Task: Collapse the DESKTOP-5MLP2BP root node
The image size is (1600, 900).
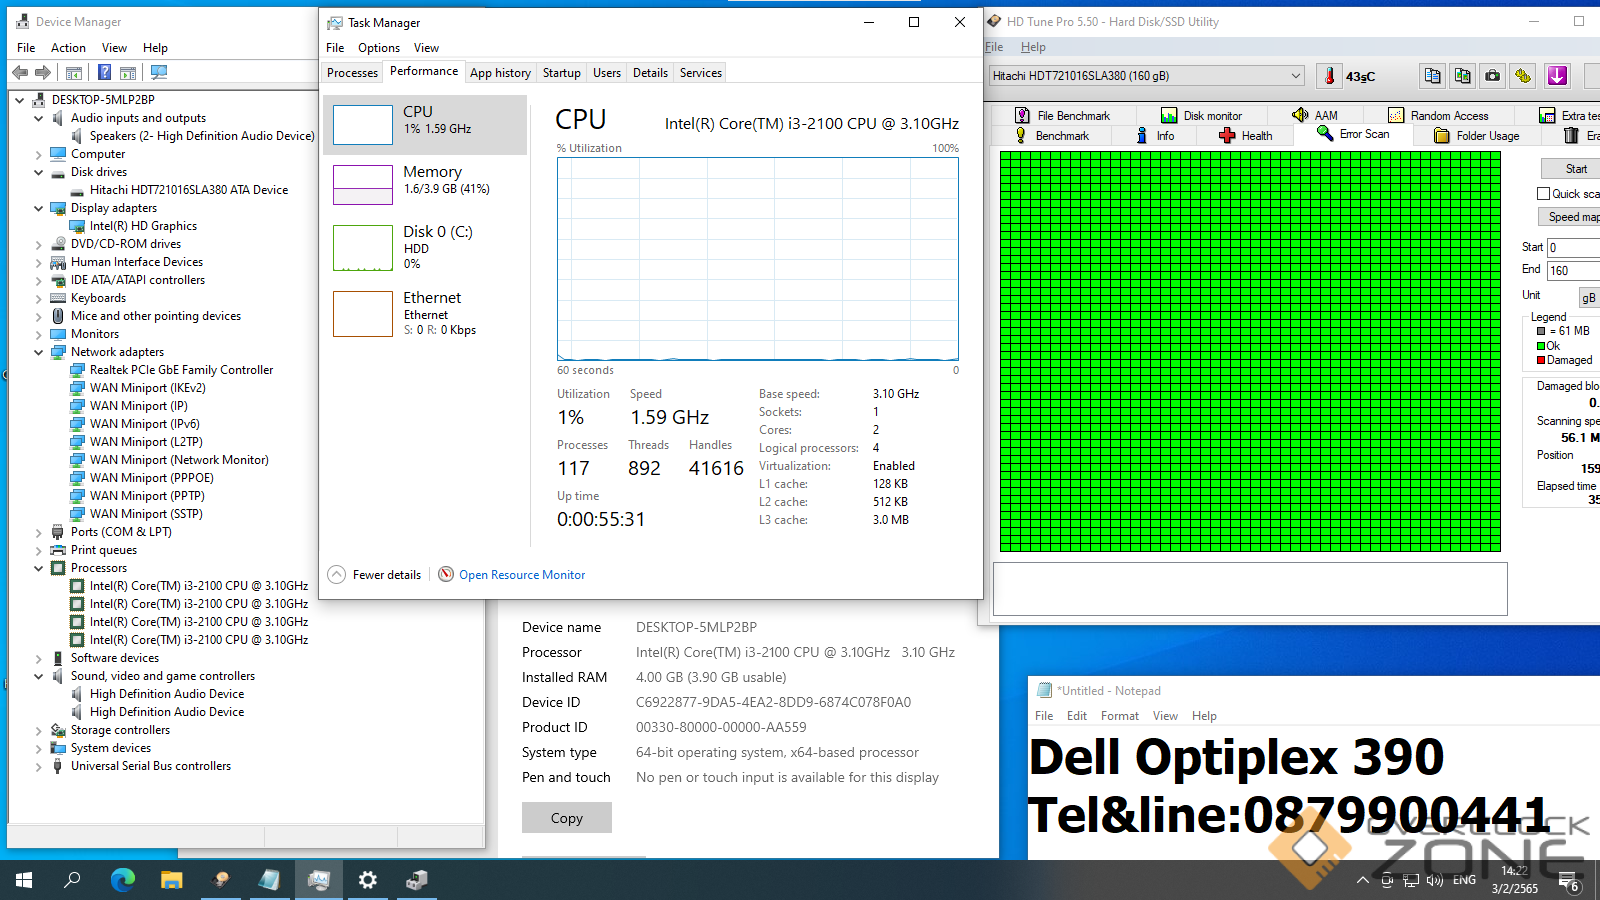Action: (19, 100)
